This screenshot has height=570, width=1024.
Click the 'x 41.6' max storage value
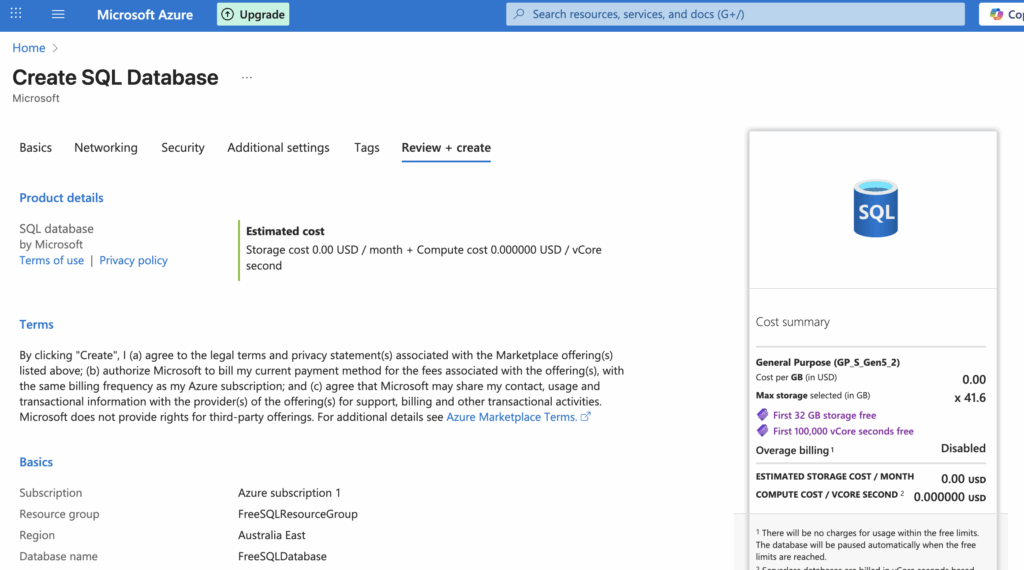(970, 398)
